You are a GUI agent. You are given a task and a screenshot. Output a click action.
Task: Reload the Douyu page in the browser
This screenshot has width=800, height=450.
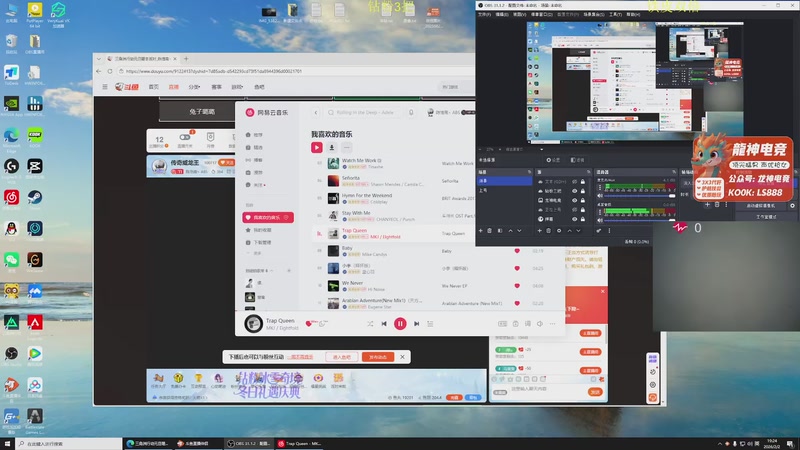click(x=110, y=71)
